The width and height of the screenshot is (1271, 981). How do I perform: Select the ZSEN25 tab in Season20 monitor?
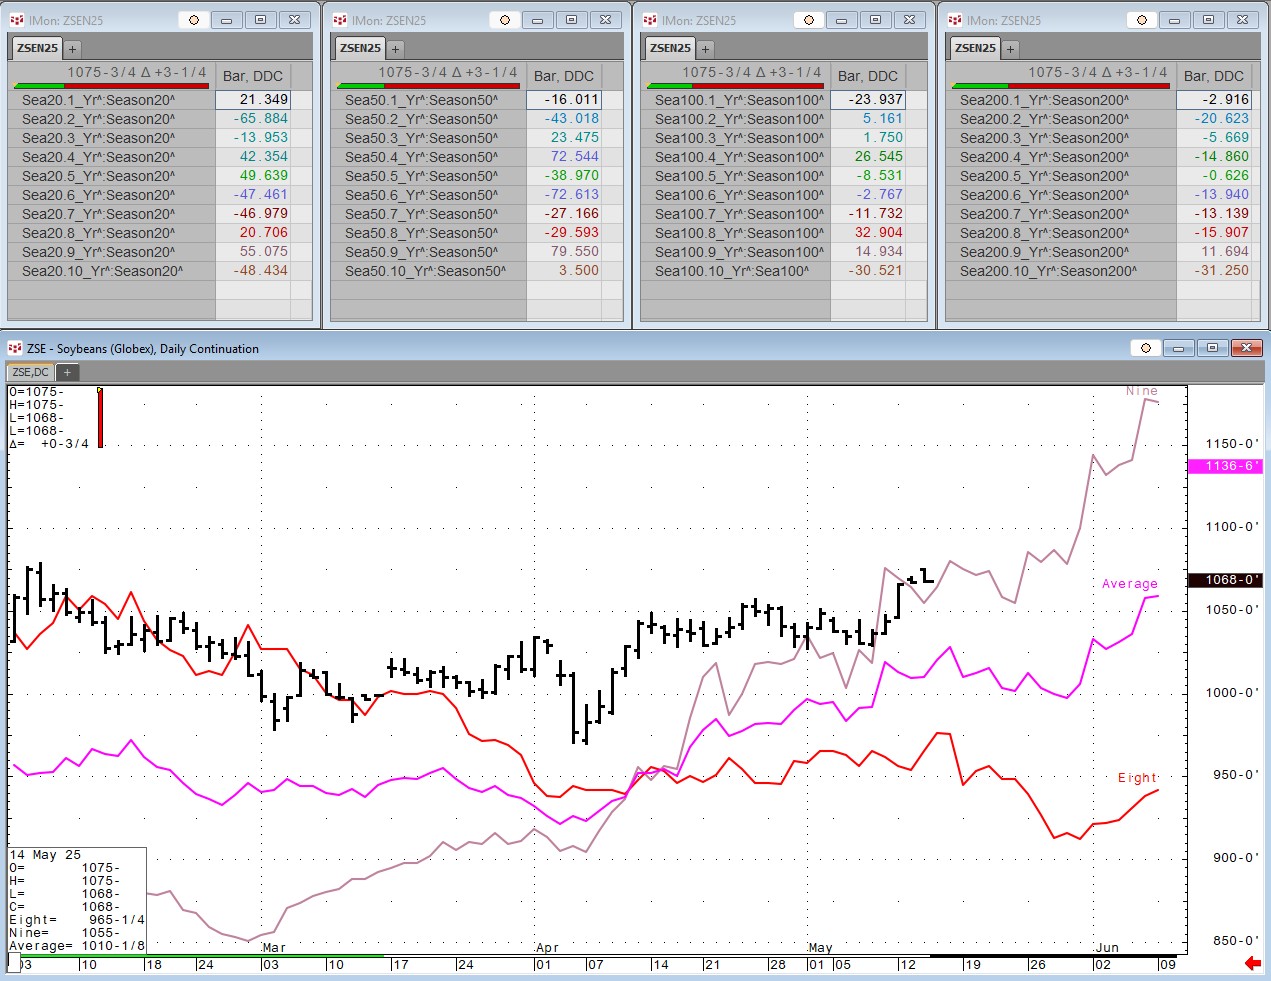pos(37,48)
